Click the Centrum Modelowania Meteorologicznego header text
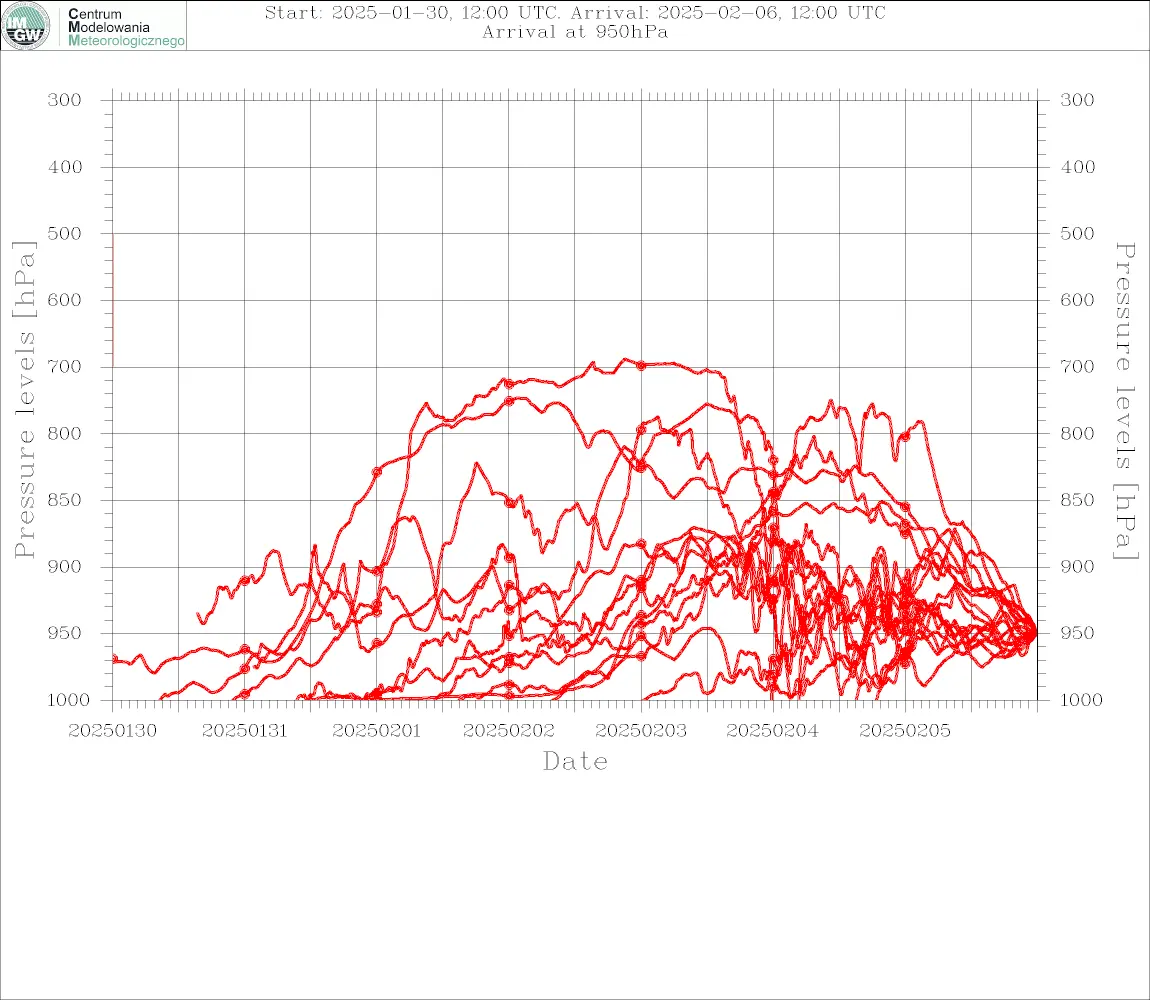Viewport: 1150px width, 1000px height. [x=125, y=27]
